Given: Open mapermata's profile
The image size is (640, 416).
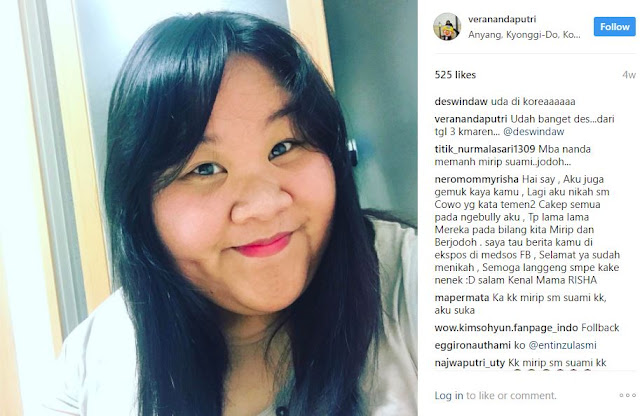Looking at the screenshot, I should point(462,298).
